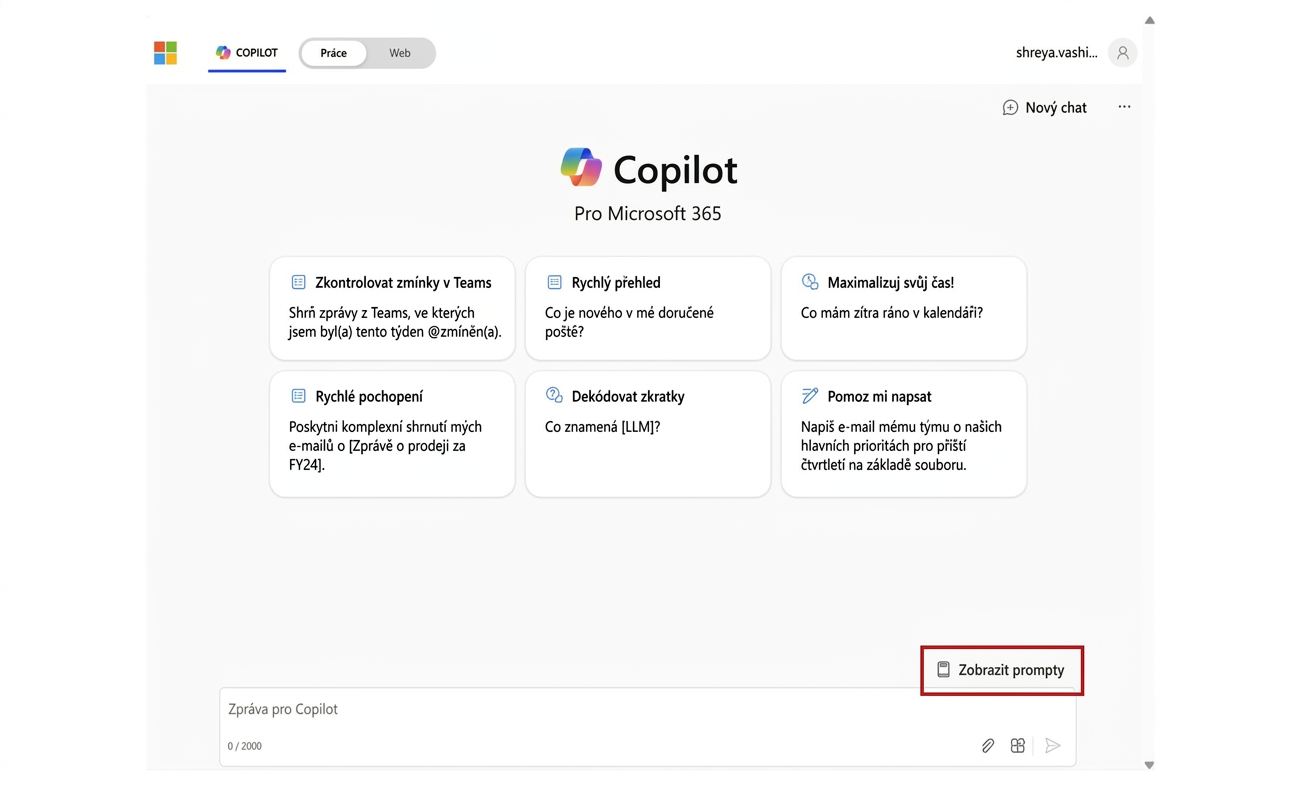1304x800 pixels.
Task: Open the user profile avatar
Action: [1123, 53]
